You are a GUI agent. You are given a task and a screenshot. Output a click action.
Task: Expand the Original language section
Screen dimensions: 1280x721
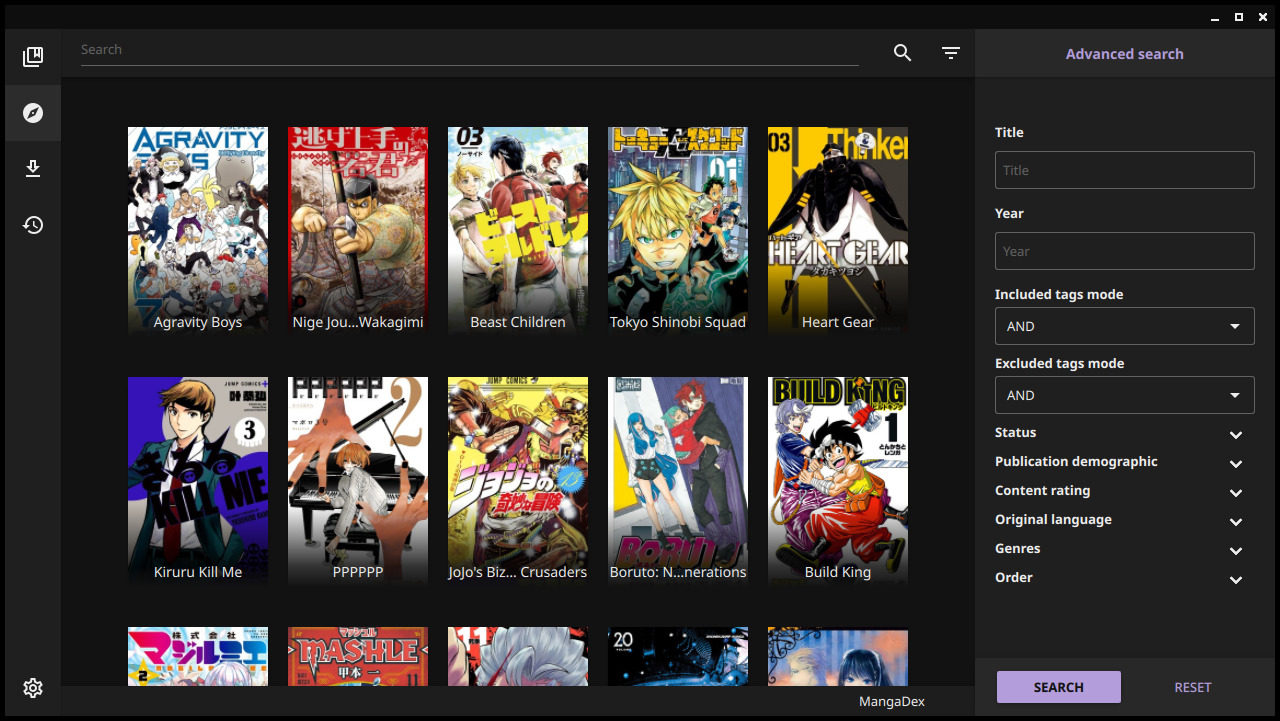(x=1125, y=520)
